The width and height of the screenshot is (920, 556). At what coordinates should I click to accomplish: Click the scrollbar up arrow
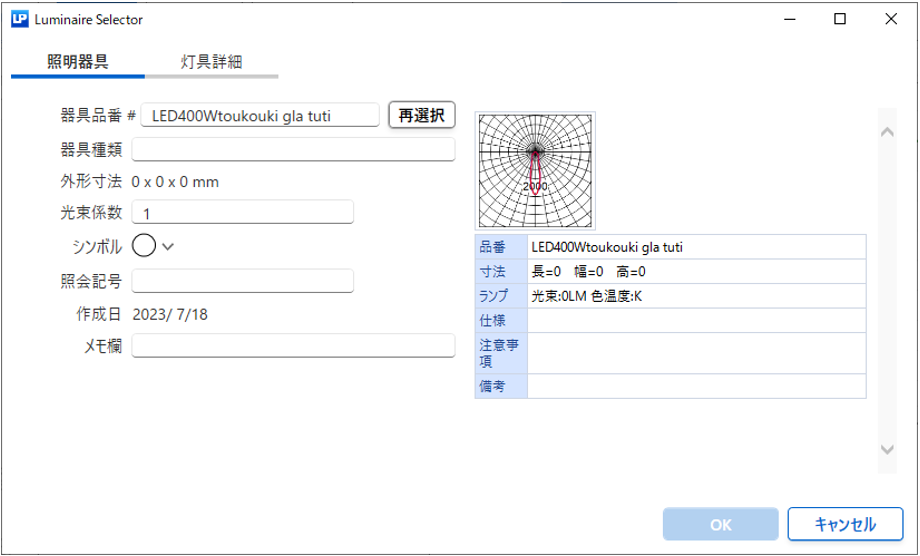(x=886, y=132)
